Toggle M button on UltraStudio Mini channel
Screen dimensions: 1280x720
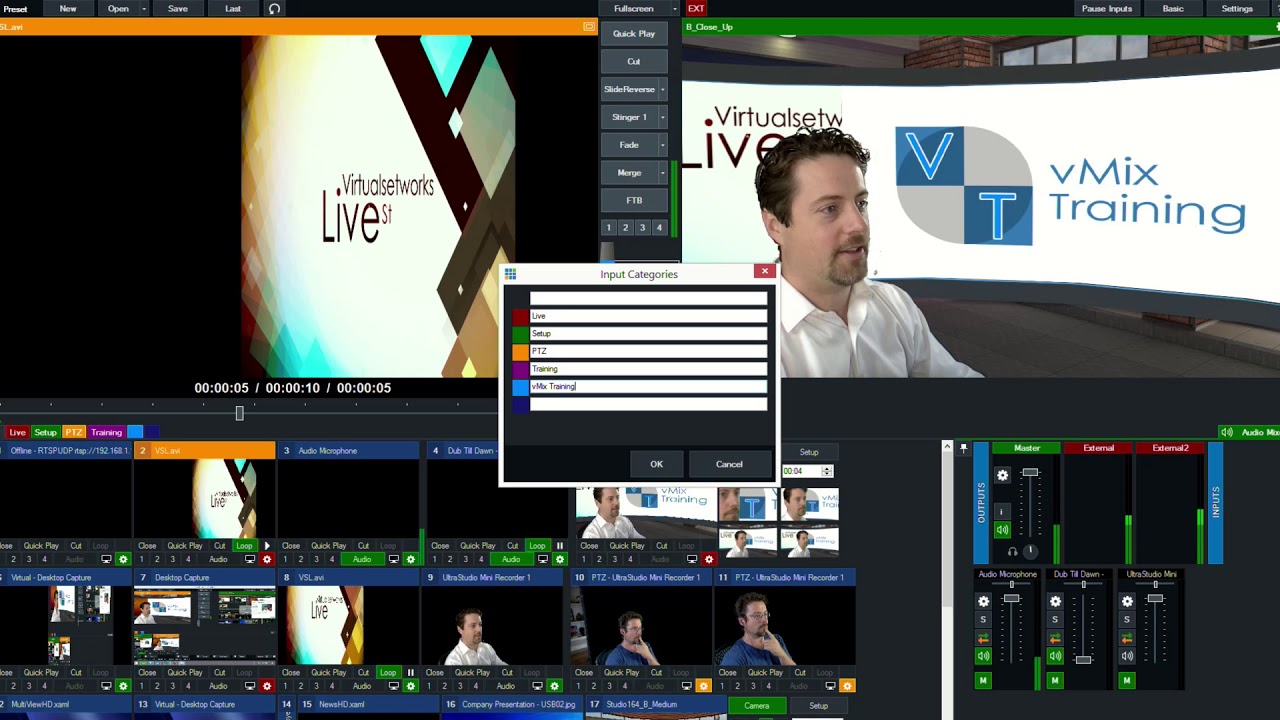pos(1127,680)
